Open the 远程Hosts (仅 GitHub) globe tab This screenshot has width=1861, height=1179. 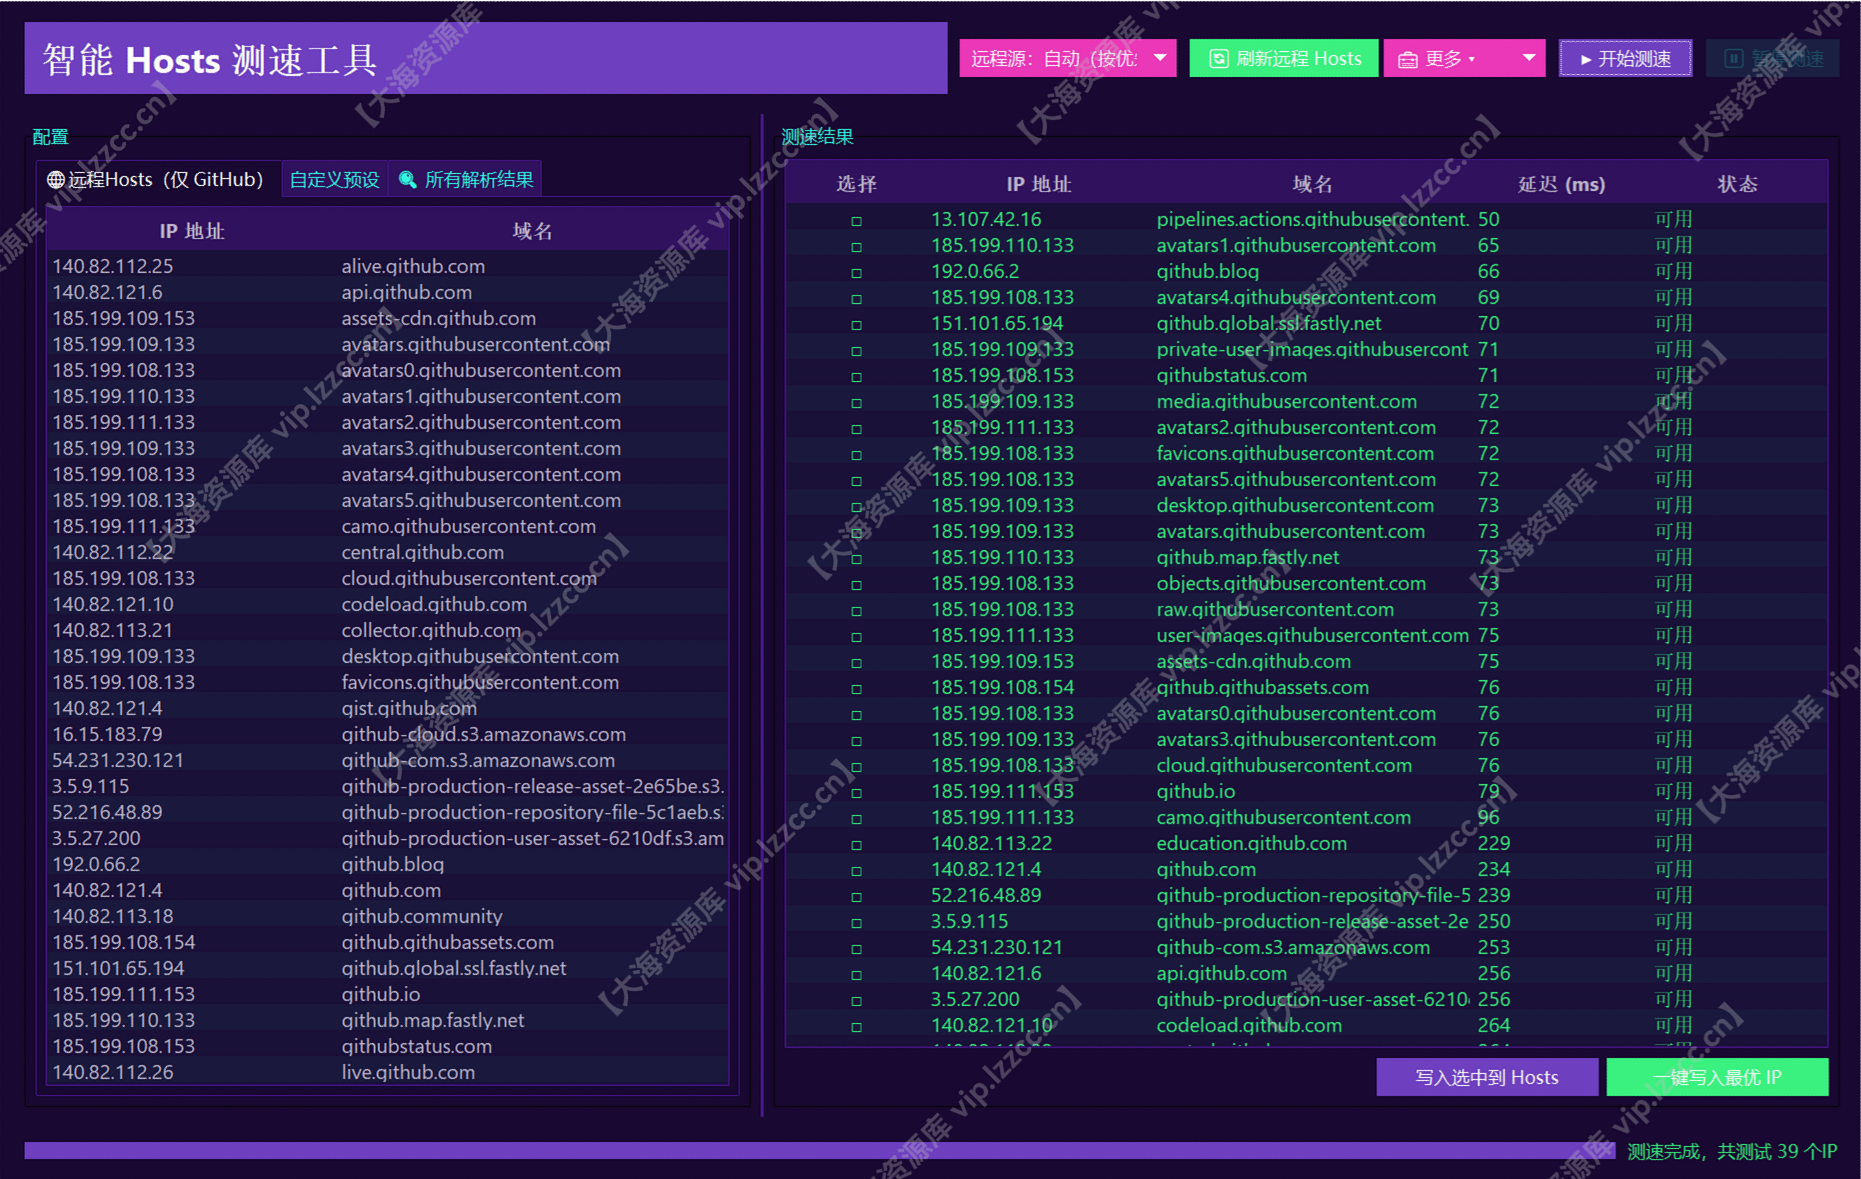[156, 180]
